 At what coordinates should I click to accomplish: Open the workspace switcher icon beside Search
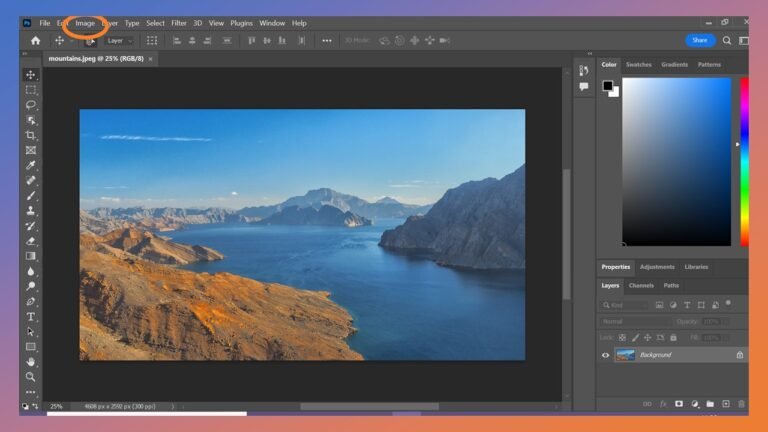[x=744, y=41]
